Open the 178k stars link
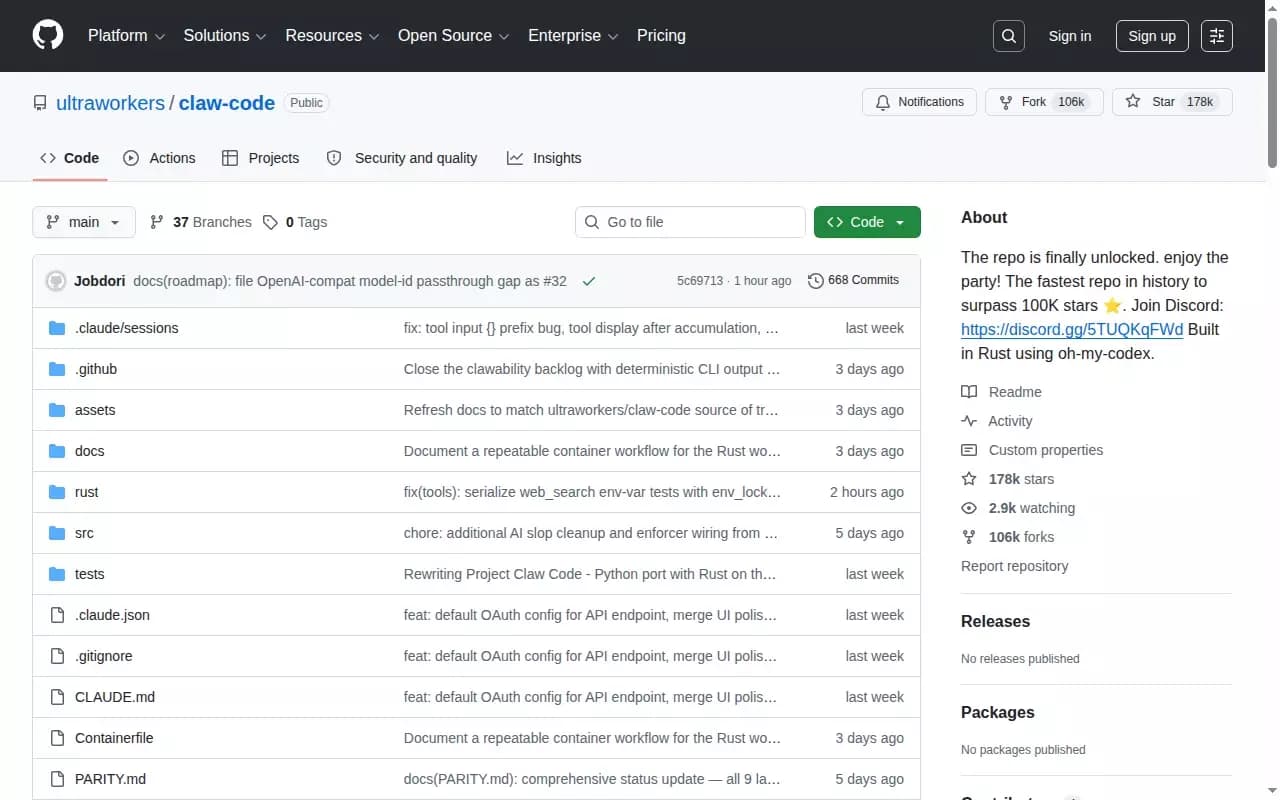Image resolution: width=1280 pixels, height=800 pixels. 1021,479
